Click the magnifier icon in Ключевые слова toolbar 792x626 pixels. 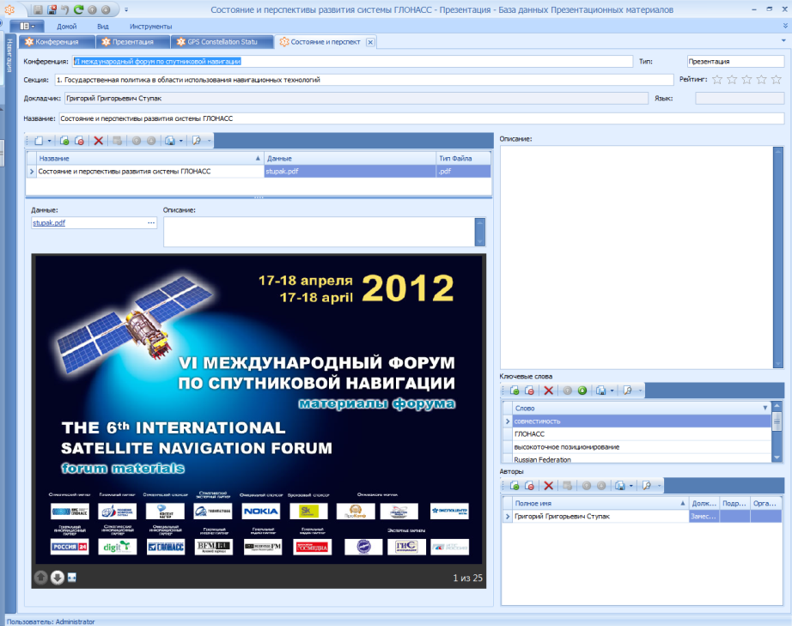(627, 390)
